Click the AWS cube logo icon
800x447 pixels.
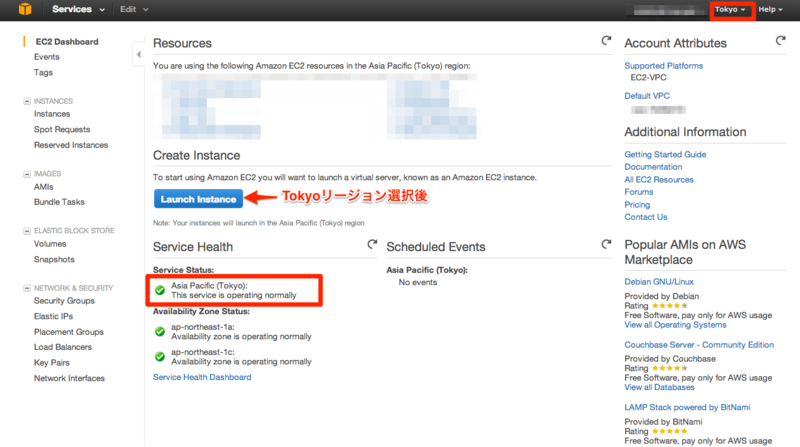(24, 9)
